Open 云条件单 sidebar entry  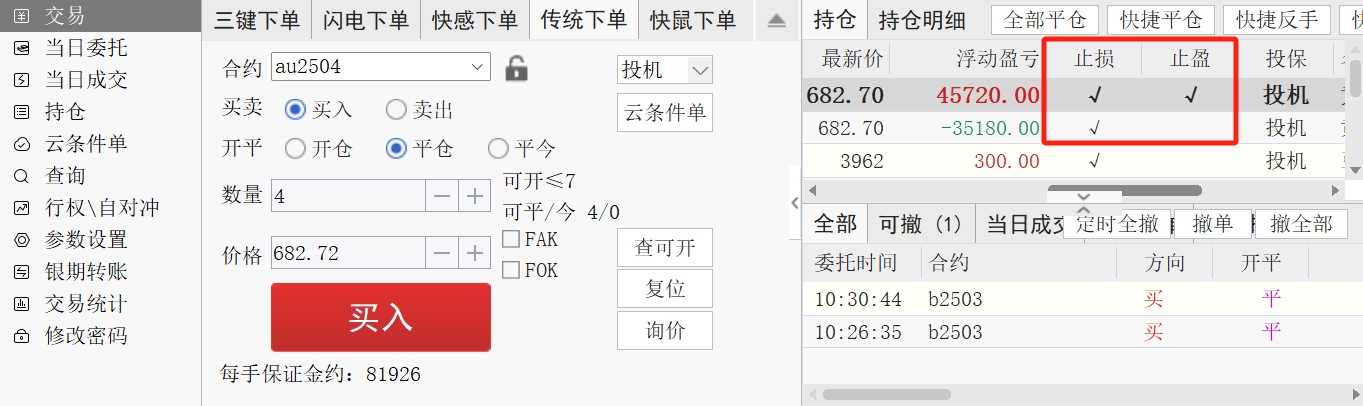pyautogui.click(x=87, y=144)
